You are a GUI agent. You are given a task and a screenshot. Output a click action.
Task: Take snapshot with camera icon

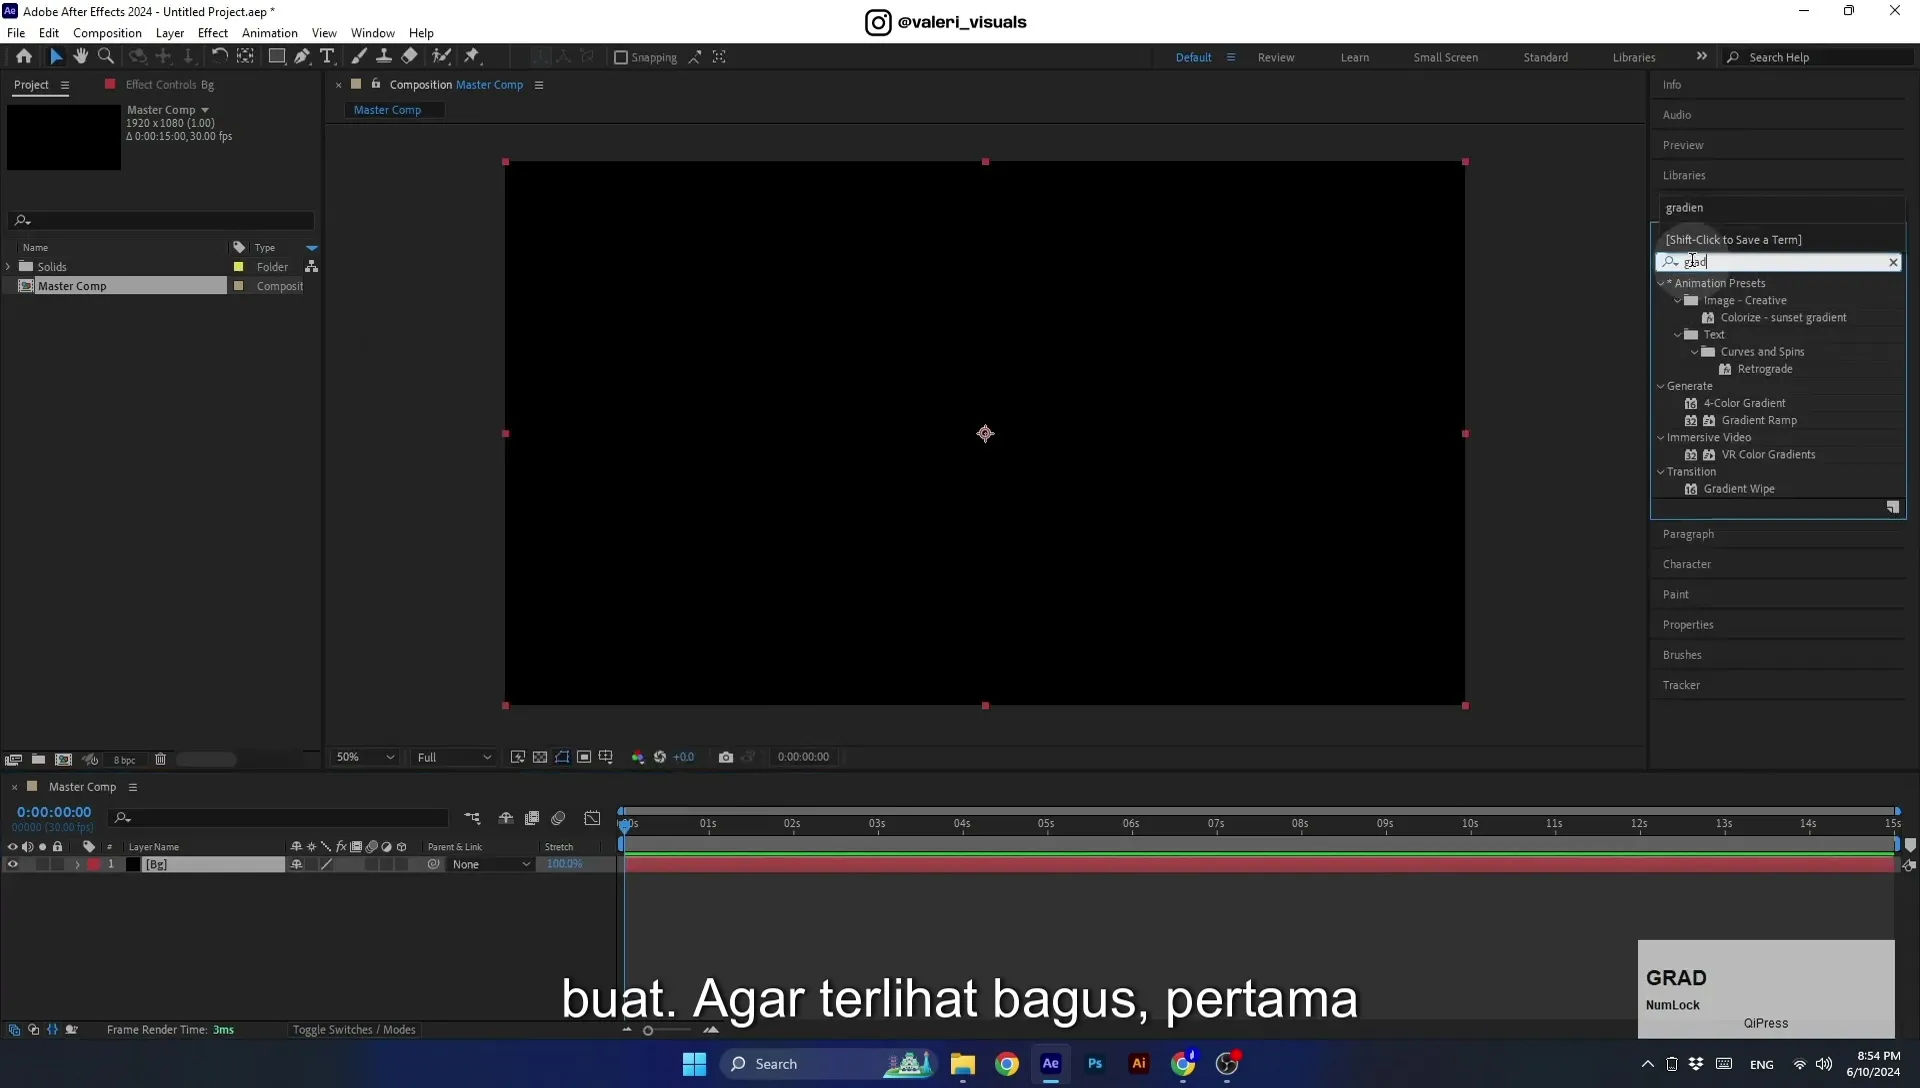click(x=726, y=757)
